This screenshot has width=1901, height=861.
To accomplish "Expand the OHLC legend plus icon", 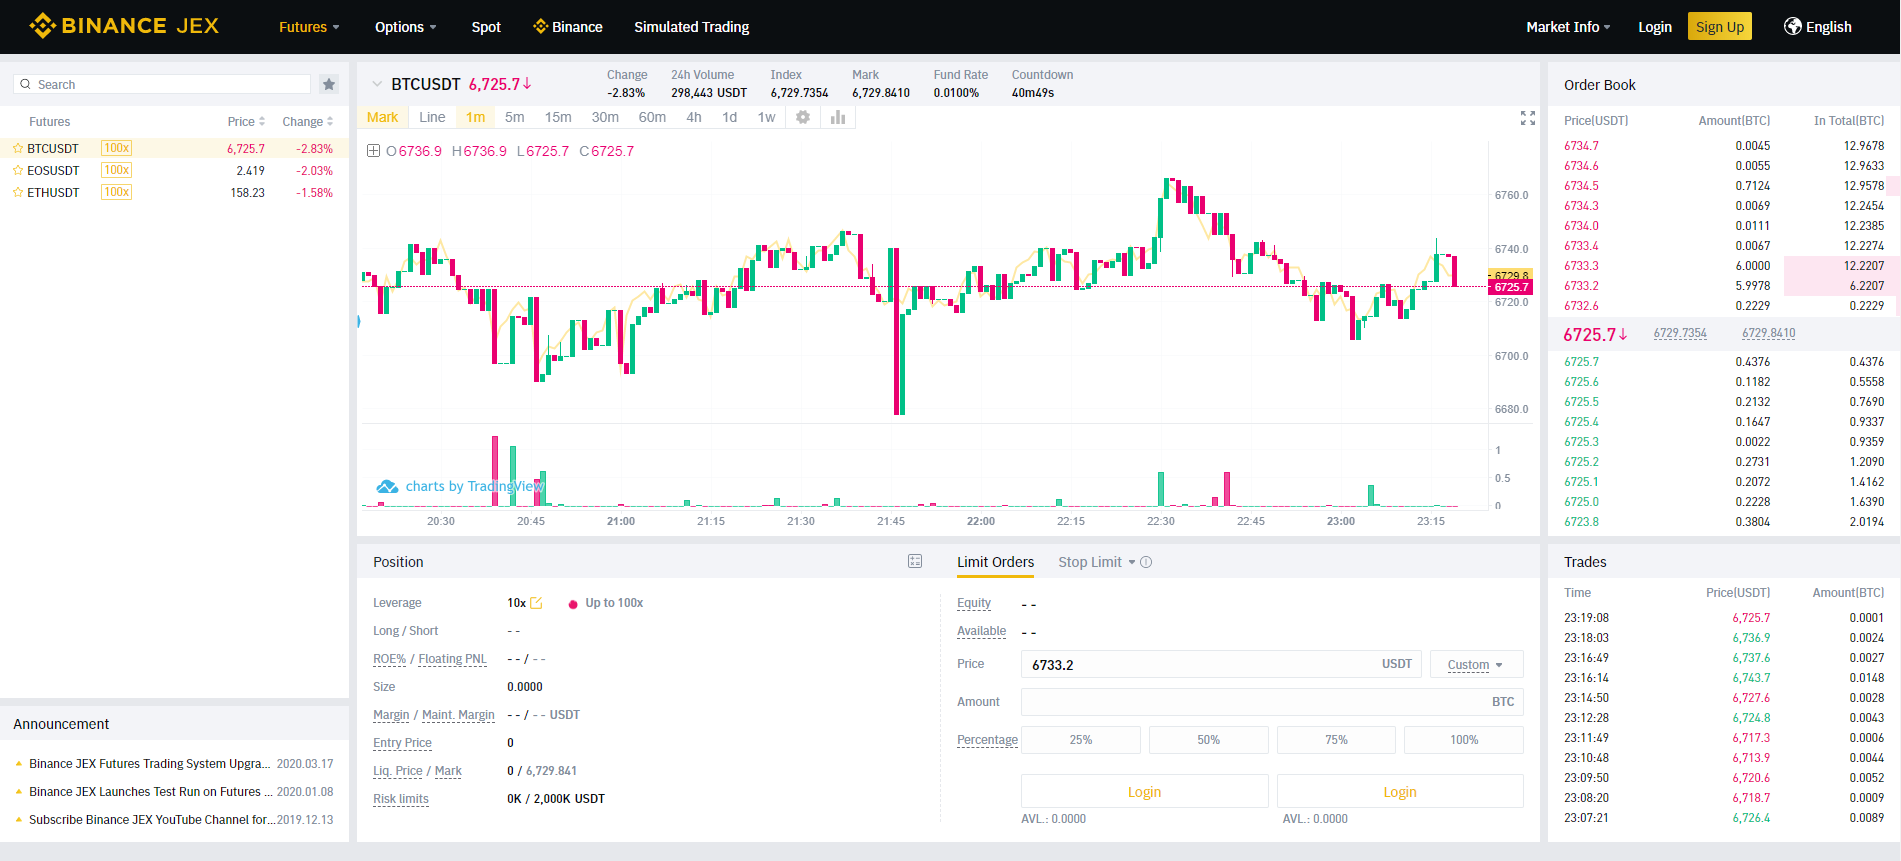I will pos(373,151).
